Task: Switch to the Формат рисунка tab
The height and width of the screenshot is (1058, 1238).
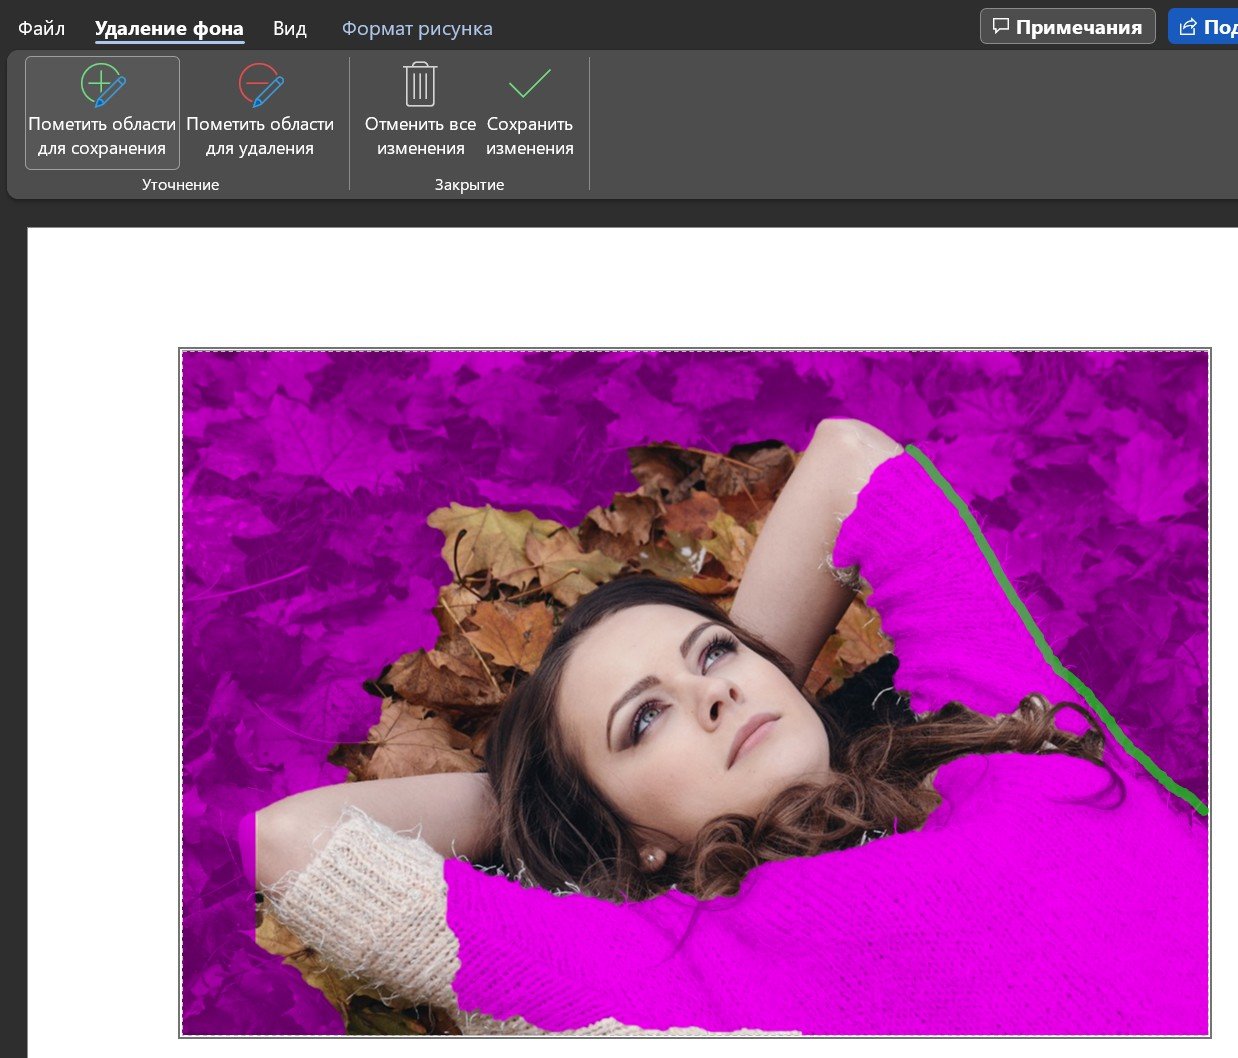Action: (417, 28)
